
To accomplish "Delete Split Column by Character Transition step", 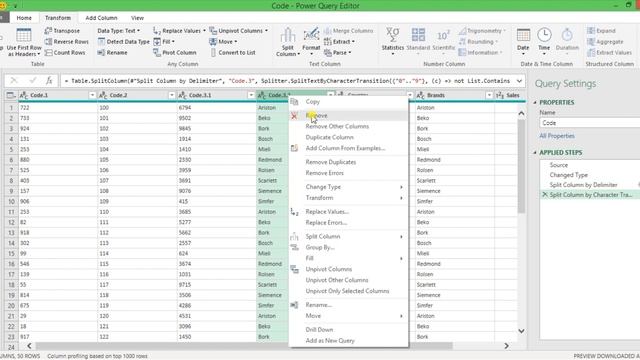I will (544, 195).
